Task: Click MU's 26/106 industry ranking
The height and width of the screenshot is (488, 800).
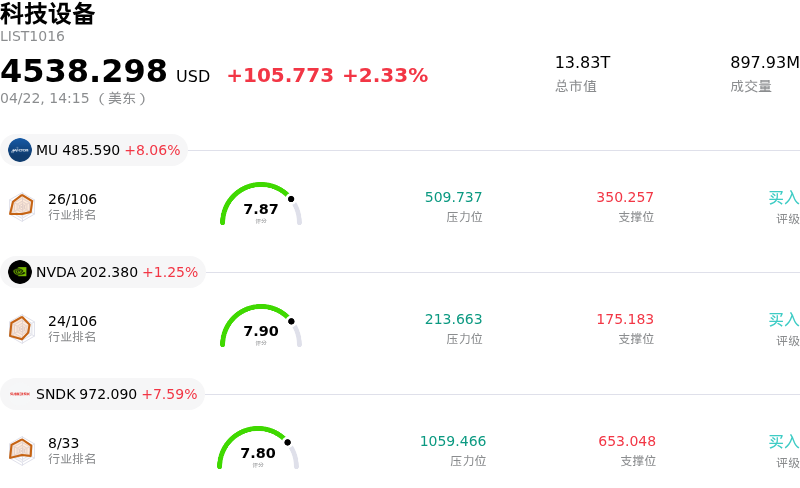Action: click(73, 199)
